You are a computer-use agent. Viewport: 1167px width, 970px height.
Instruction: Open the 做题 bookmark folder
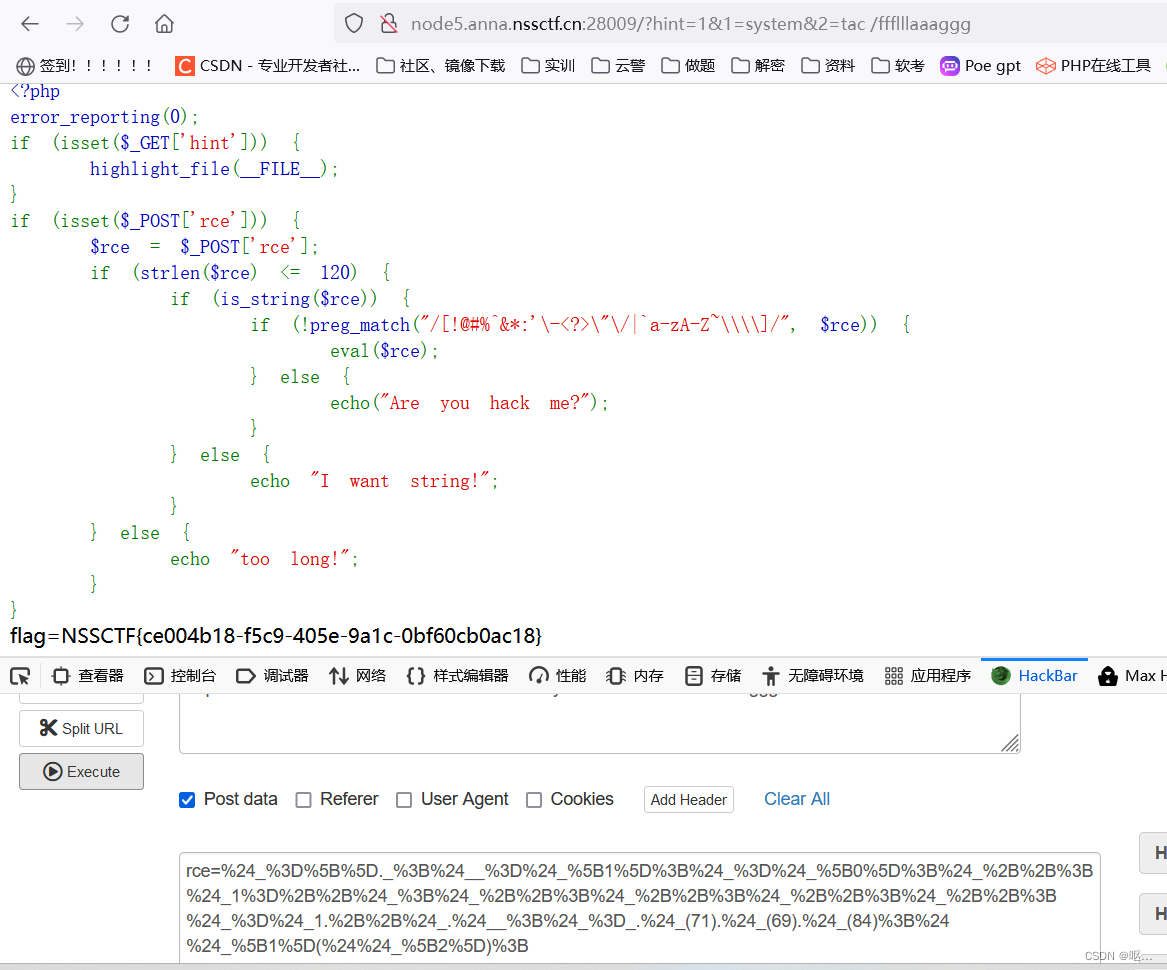pyautogui.click(x=688, y=66)
